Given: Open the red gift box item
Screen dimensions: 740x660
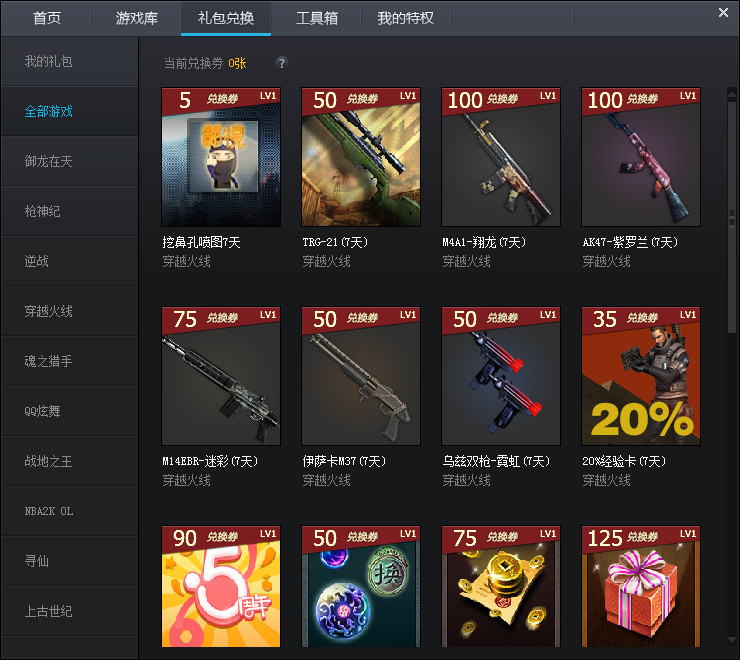Looking at the screenshot, I should (x=641, y=586).
